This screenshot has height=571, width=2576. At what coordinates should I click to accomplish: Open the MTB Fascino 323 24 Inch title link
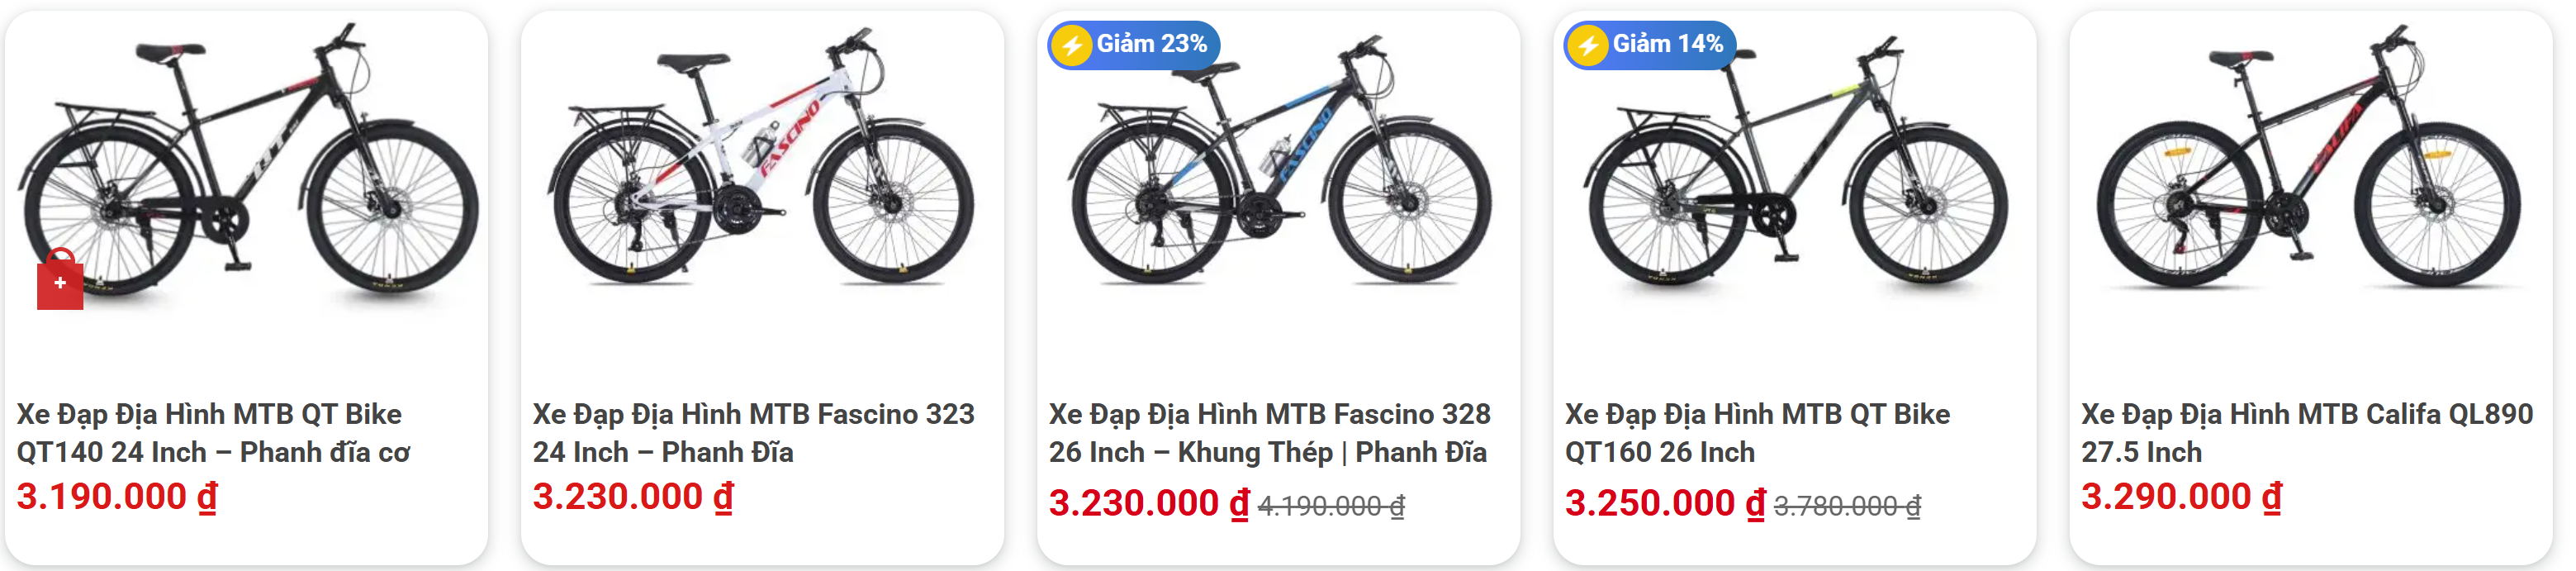(x=753, y=433)
